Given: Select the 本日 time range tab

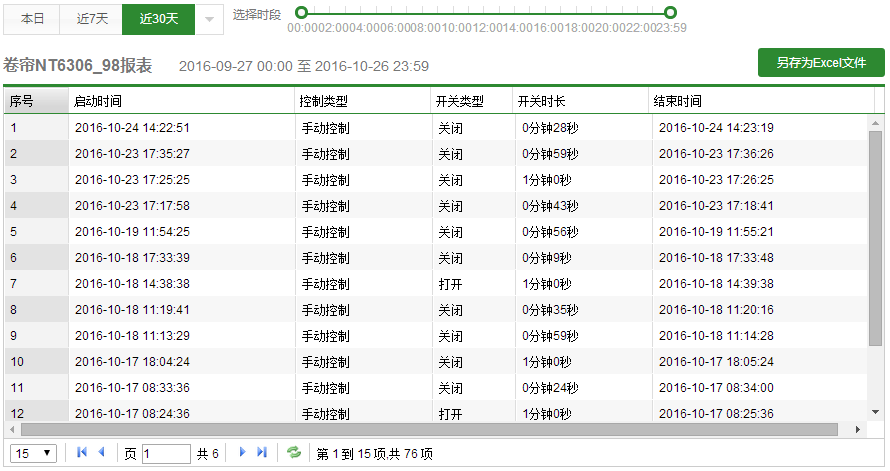Looking at the screenshot, I should [33, 18].
